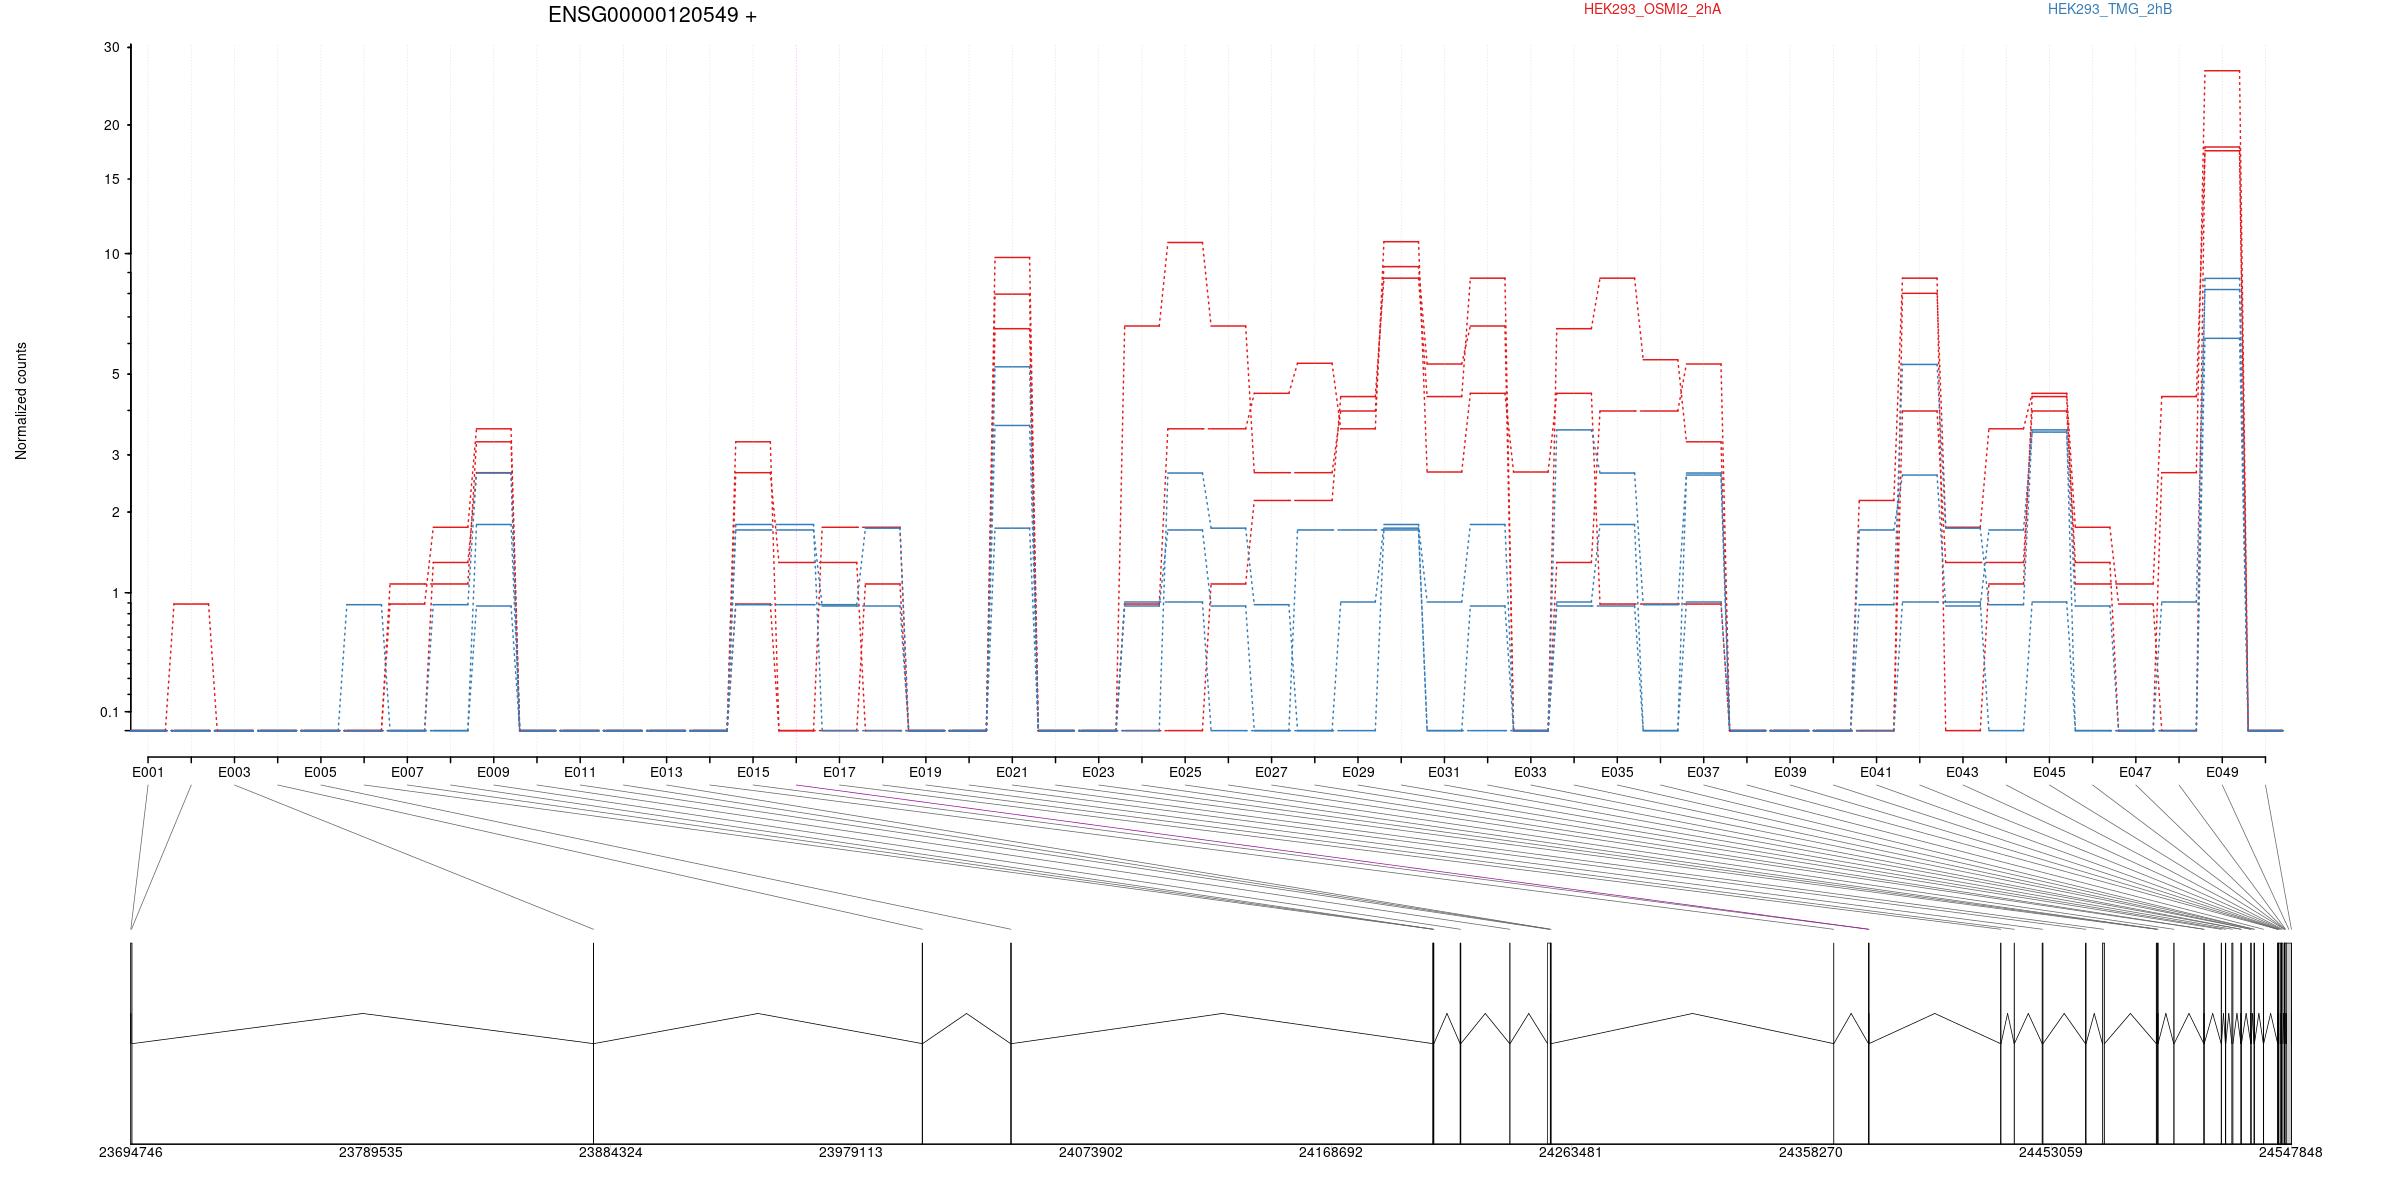This screenshot has width=2400, height=1200.
Task: Click the gene title ENSG00000120549 +
Action: [x=652, y=15]
